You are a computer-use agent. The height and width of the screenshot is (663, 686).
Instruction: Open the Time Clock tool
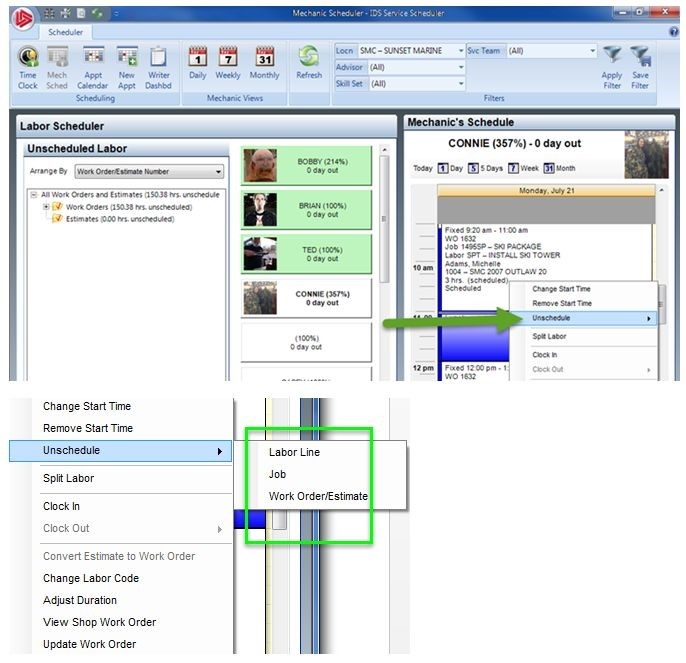28,68
